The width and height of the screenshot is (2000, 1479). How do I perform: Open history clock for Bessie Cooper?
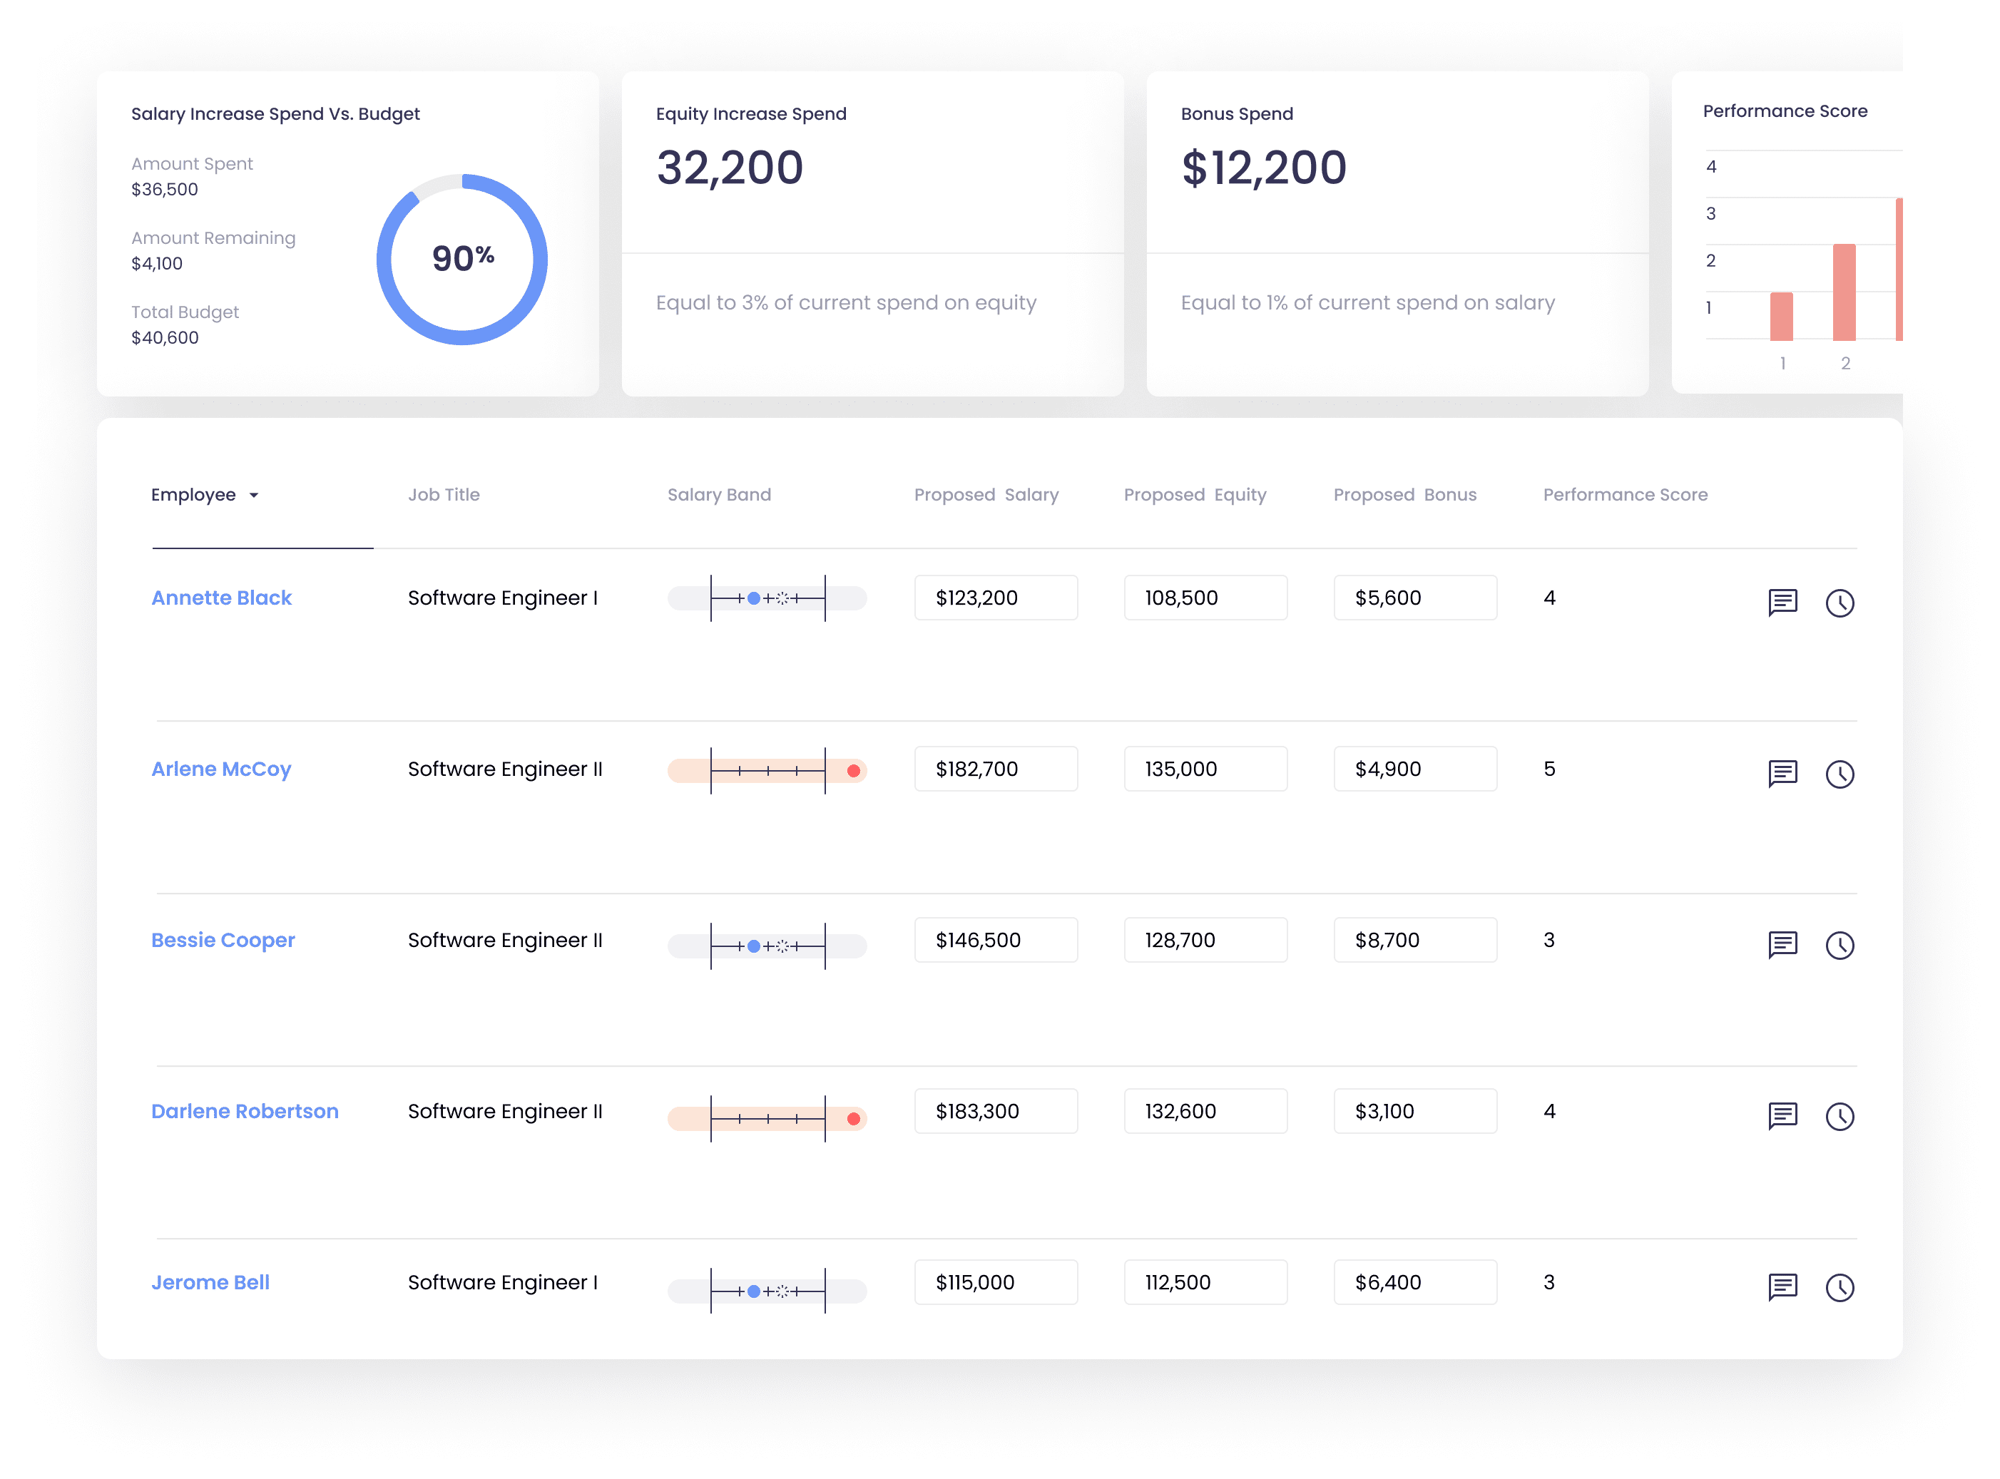click(1839, 945)
